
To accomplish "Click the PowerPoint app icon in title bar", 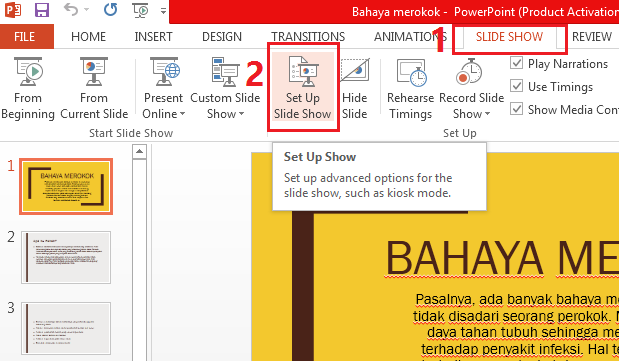I will click(13, 10).
